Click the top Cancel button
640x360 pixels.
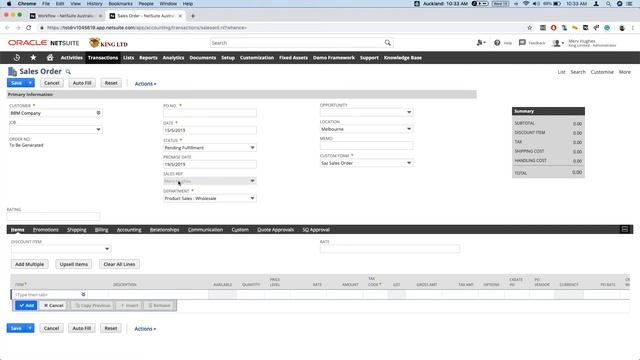tap(51, 83)
